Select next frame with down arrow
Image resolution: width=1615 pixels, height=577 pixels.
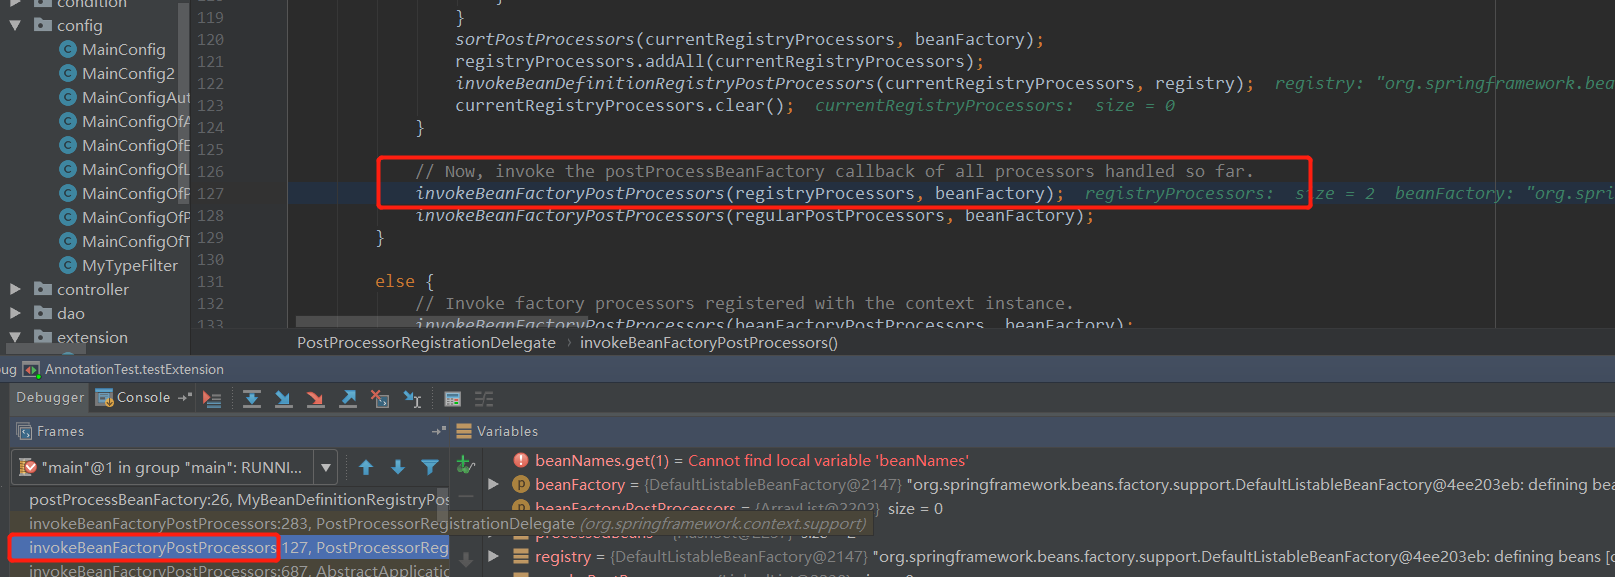pos(398,467)
